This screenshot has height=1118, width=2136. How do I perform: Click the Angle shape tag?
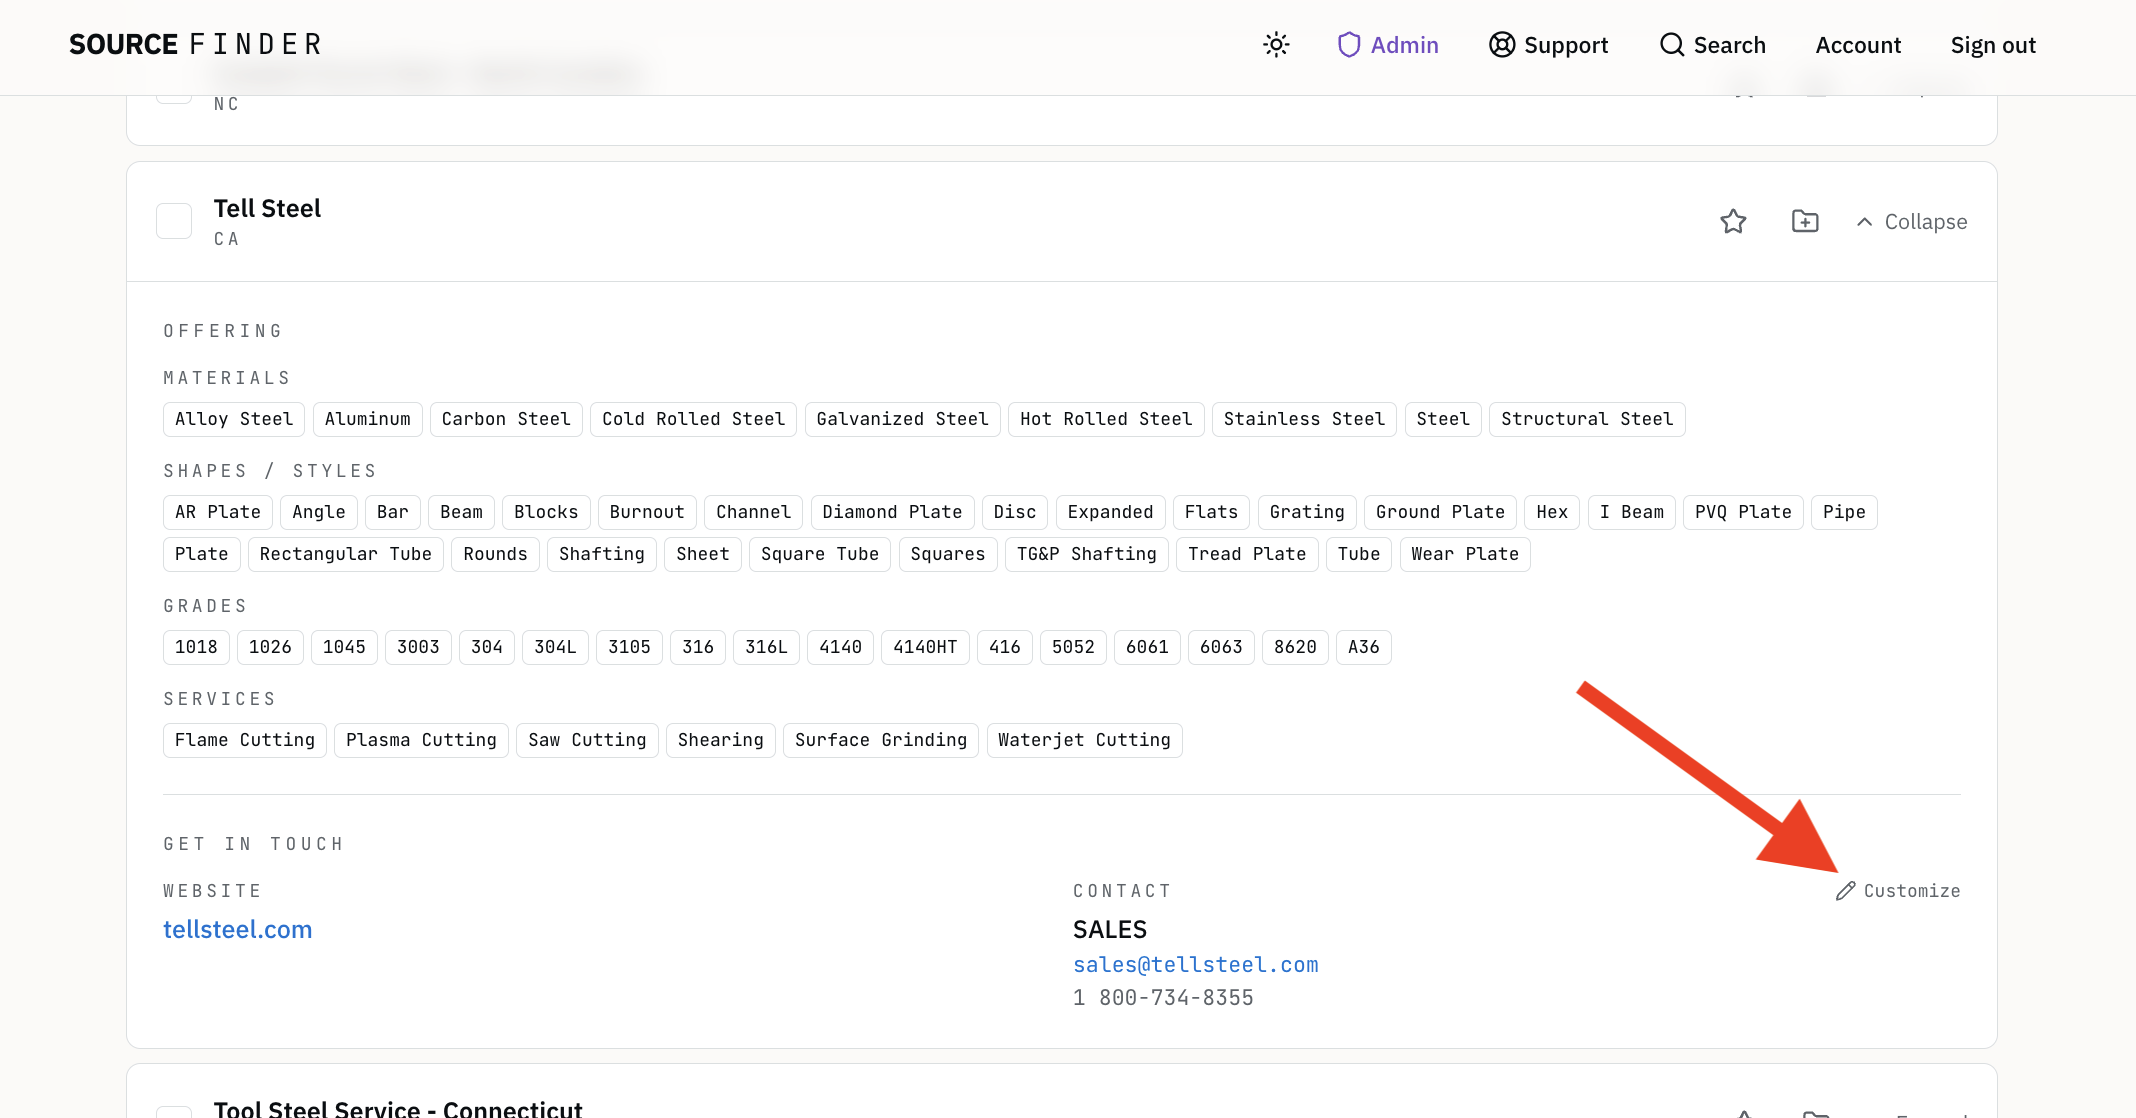pyautogui.click(x=319, y=512)
